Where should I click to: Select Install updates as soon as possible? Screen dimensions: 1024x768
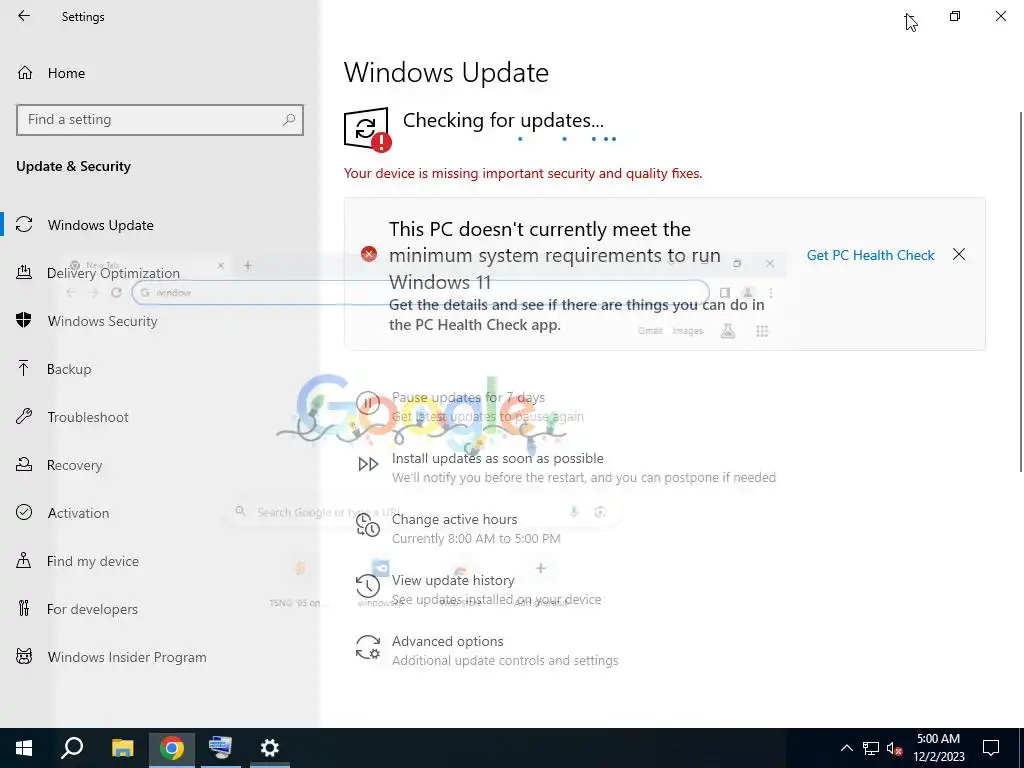[498, 458]
